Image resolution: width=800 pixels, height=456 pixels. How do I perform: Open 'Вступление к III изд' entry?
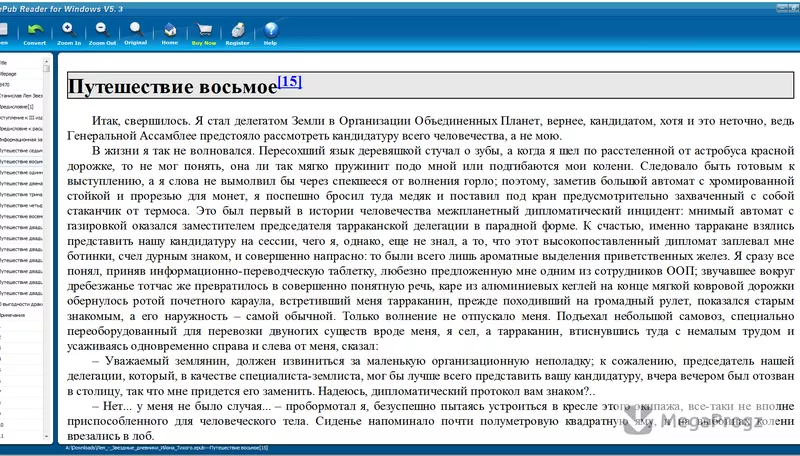click(21, 118)
